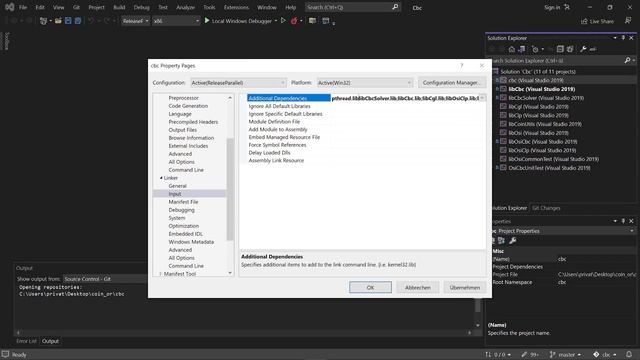Open the Configuration dropdown in Property Pages
The height and width of the screenshot is (360, 640).
pyautogui.click(x=238, y=83)
